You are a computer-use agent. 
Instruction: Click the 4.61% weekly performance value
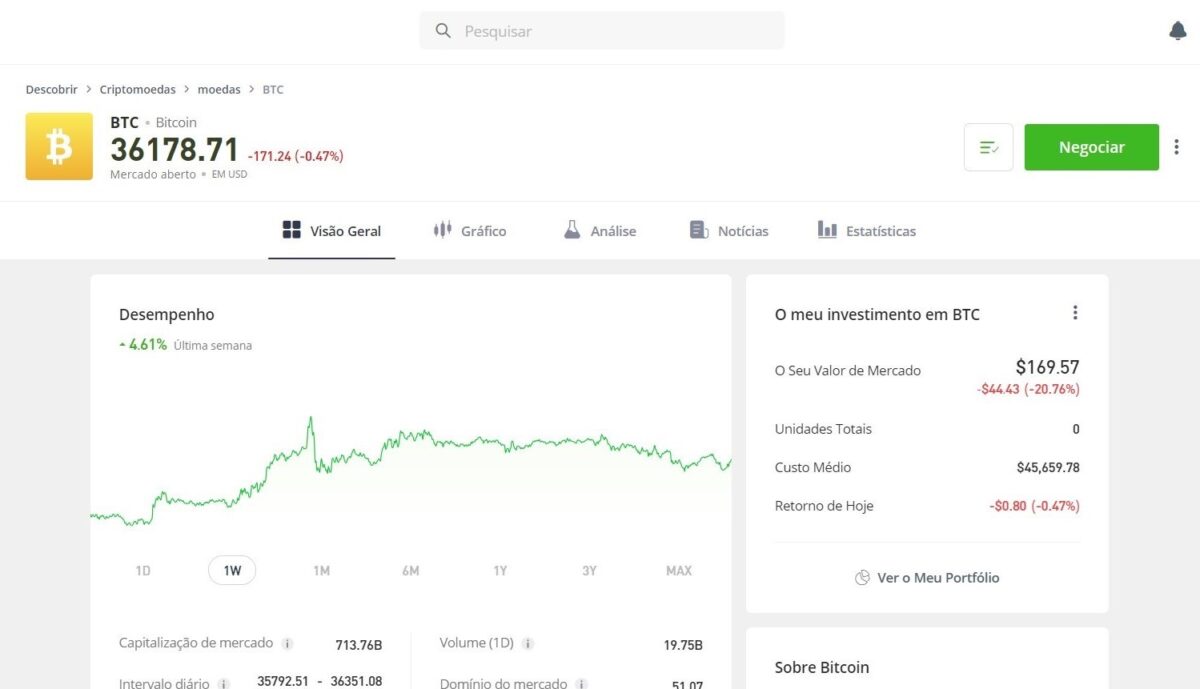coord(148,345)
